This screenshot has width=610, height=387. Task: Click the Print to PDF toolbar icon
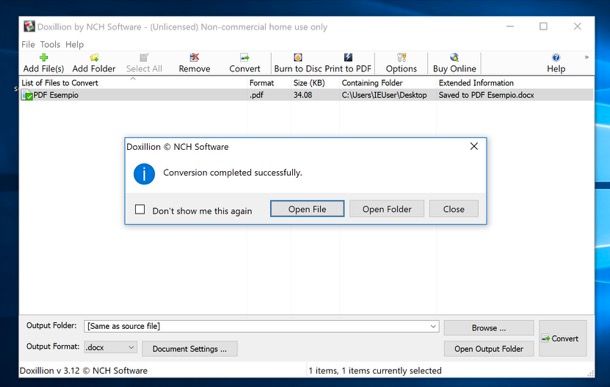348,58
